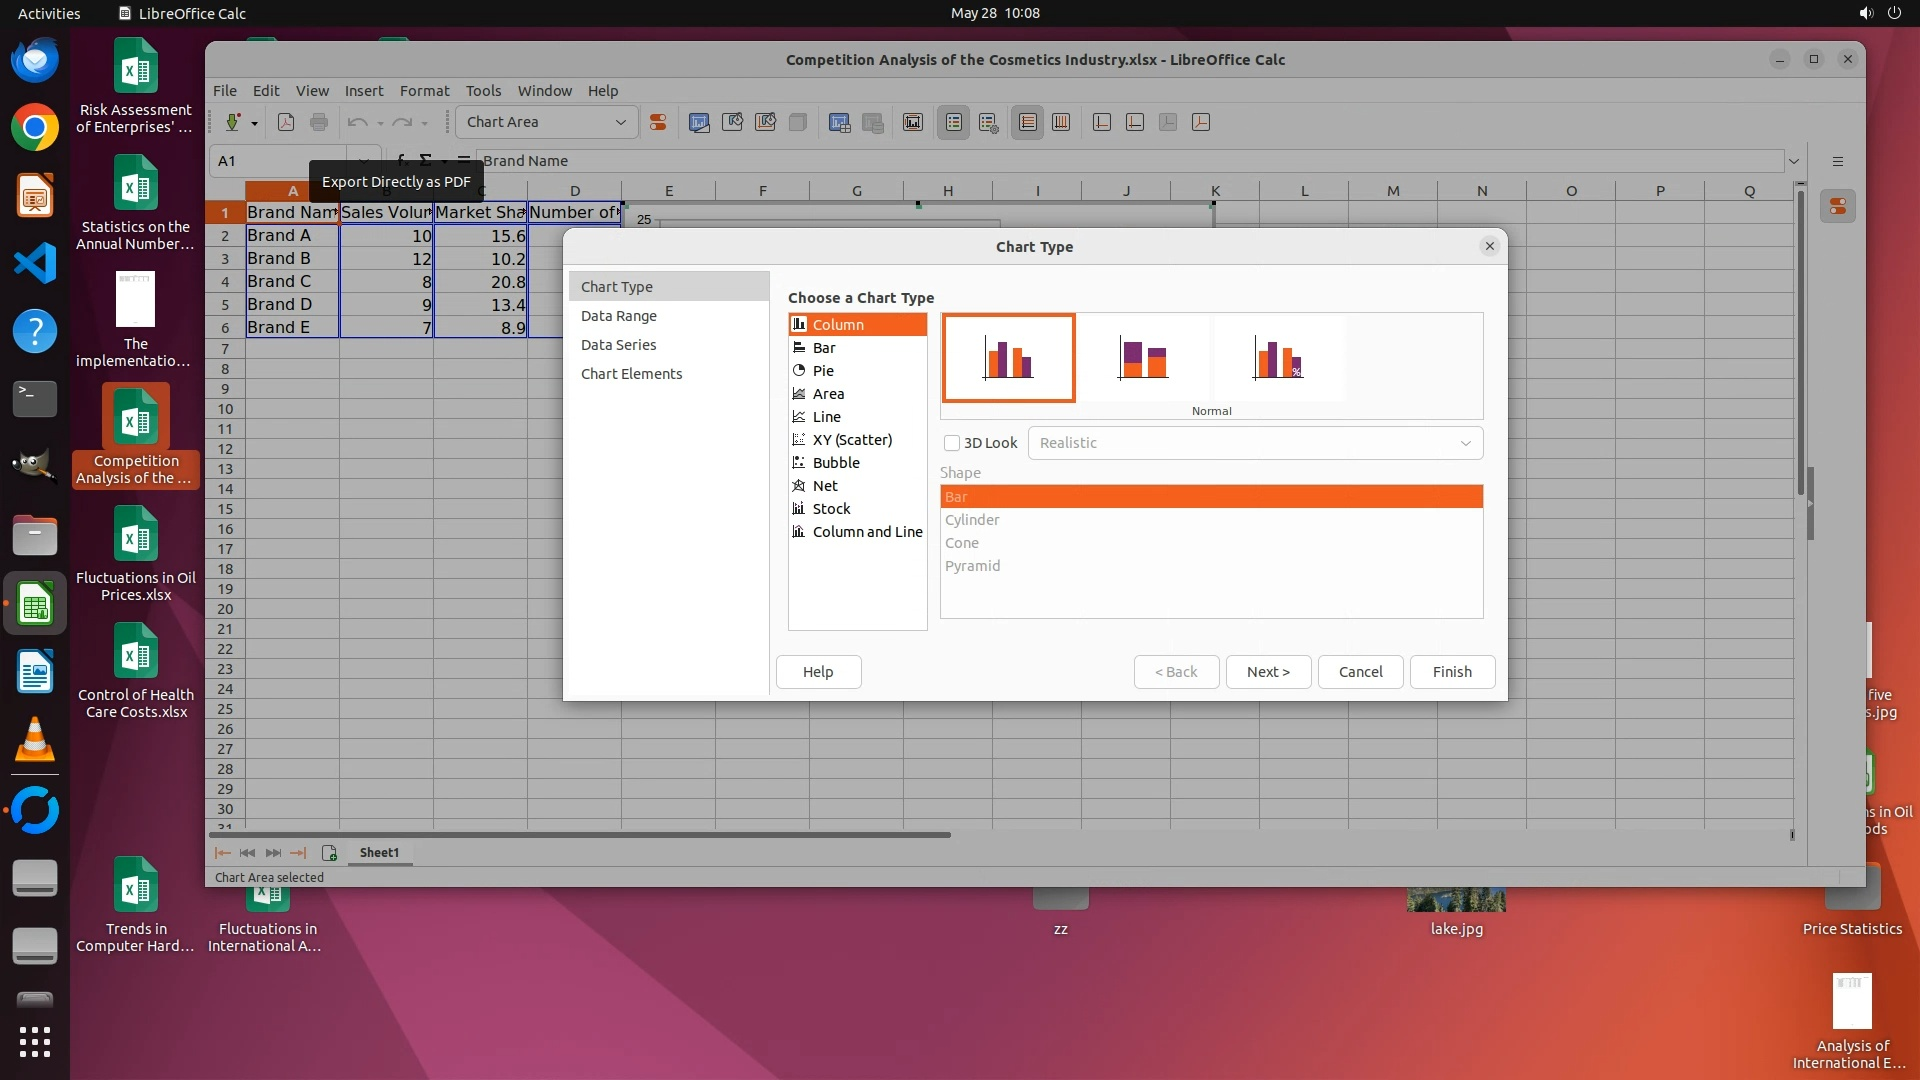Enable the 3D Look checkbox
This screenshot has height=1080, width=1920.
tap(952, 443)
